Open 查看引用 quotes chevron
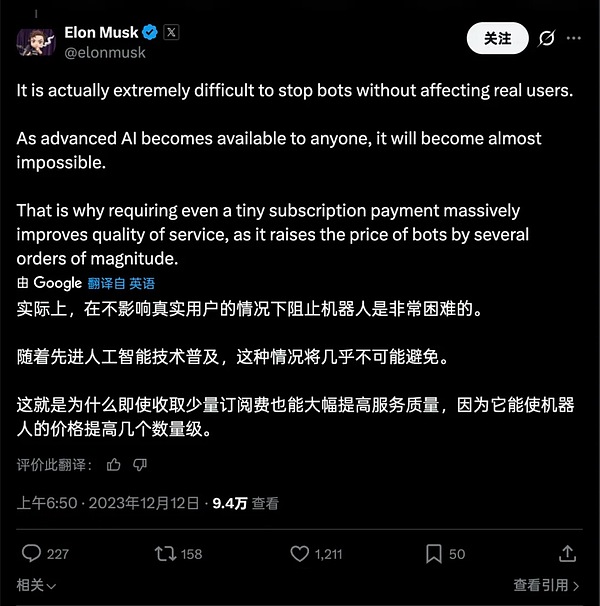 [546, 585]
